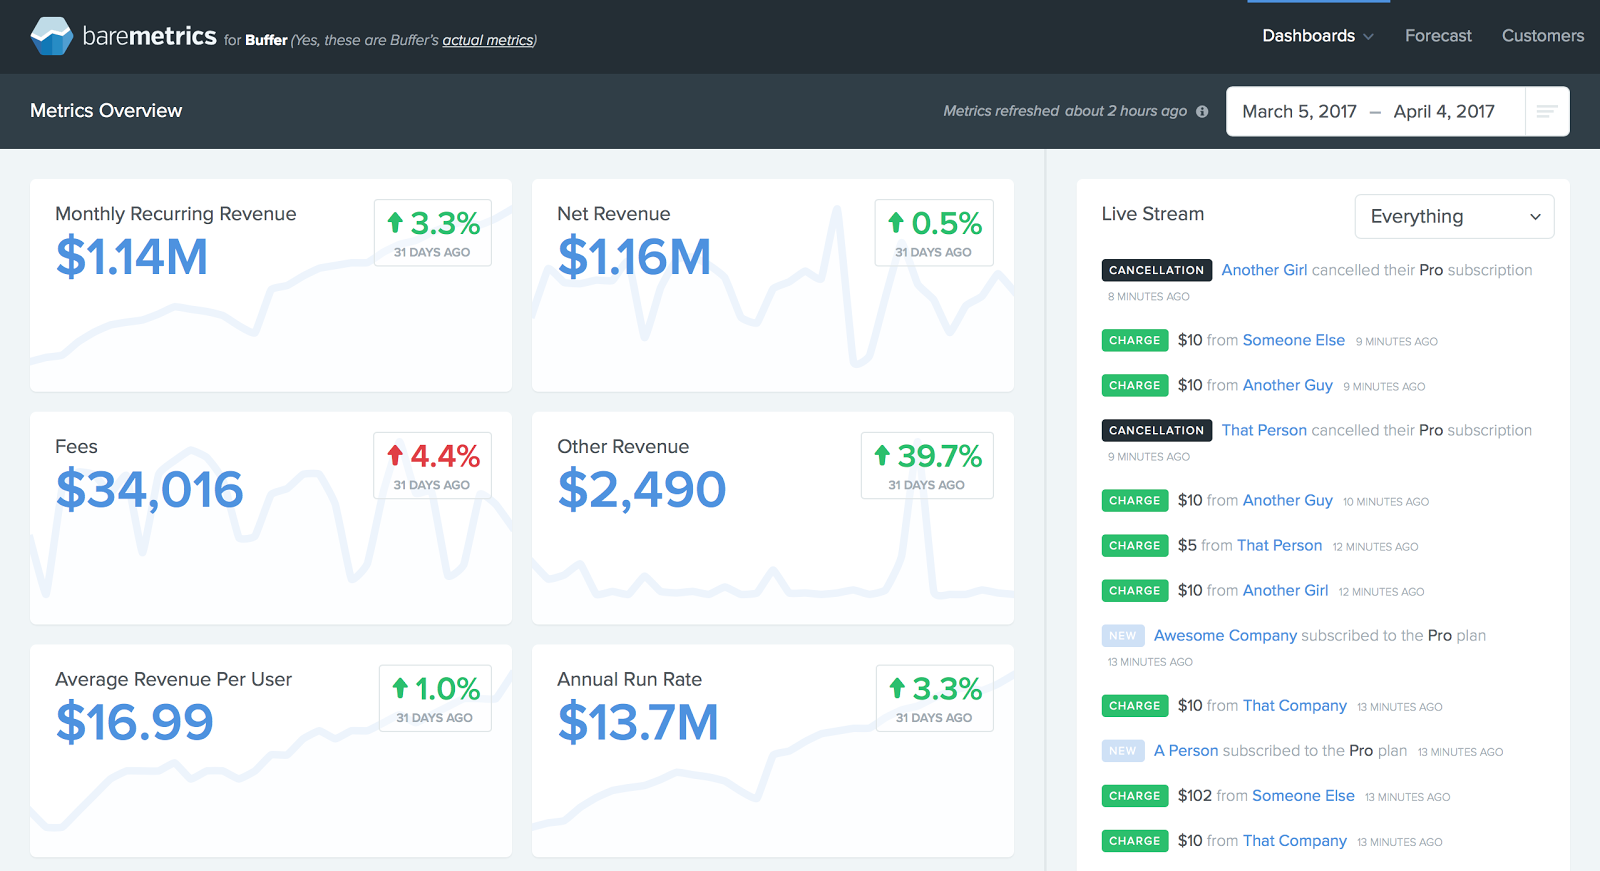Expand the Everything filter dropdown
The image size is (1600, 871).
(1454, 216)
